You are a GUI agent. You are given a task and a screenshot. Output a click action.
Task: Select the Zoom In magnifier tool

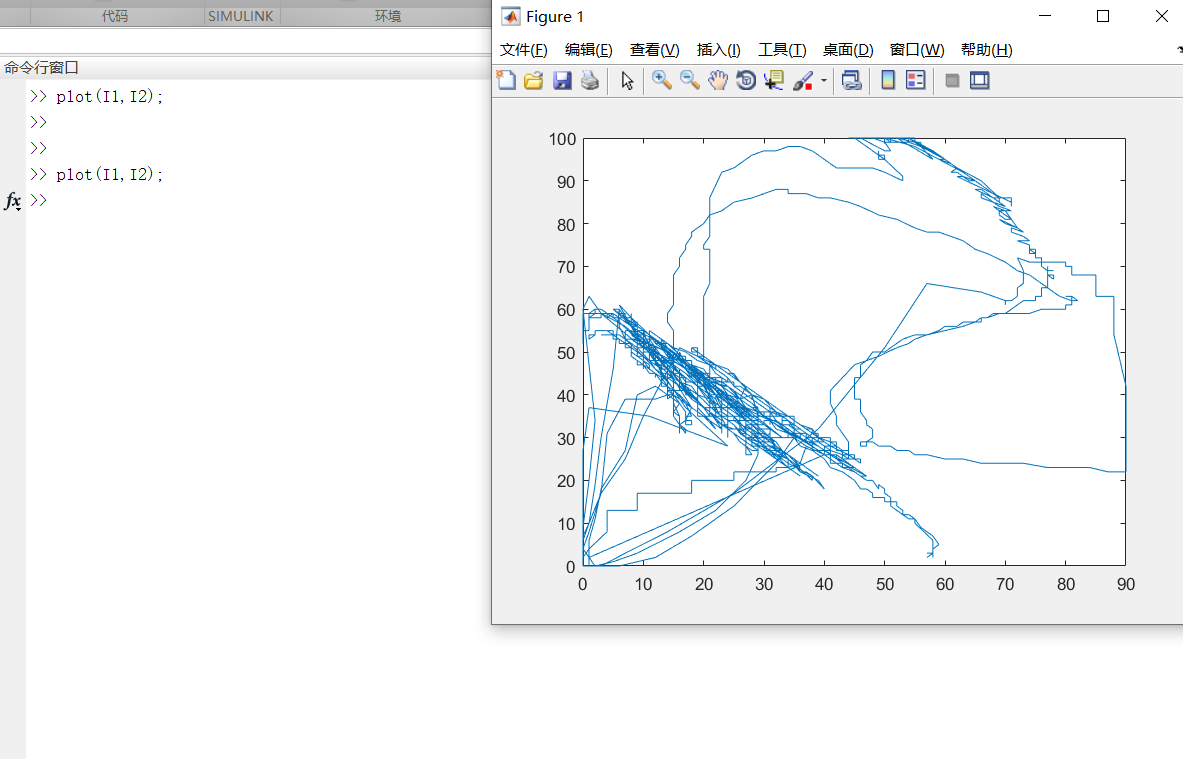pos(662,80)
